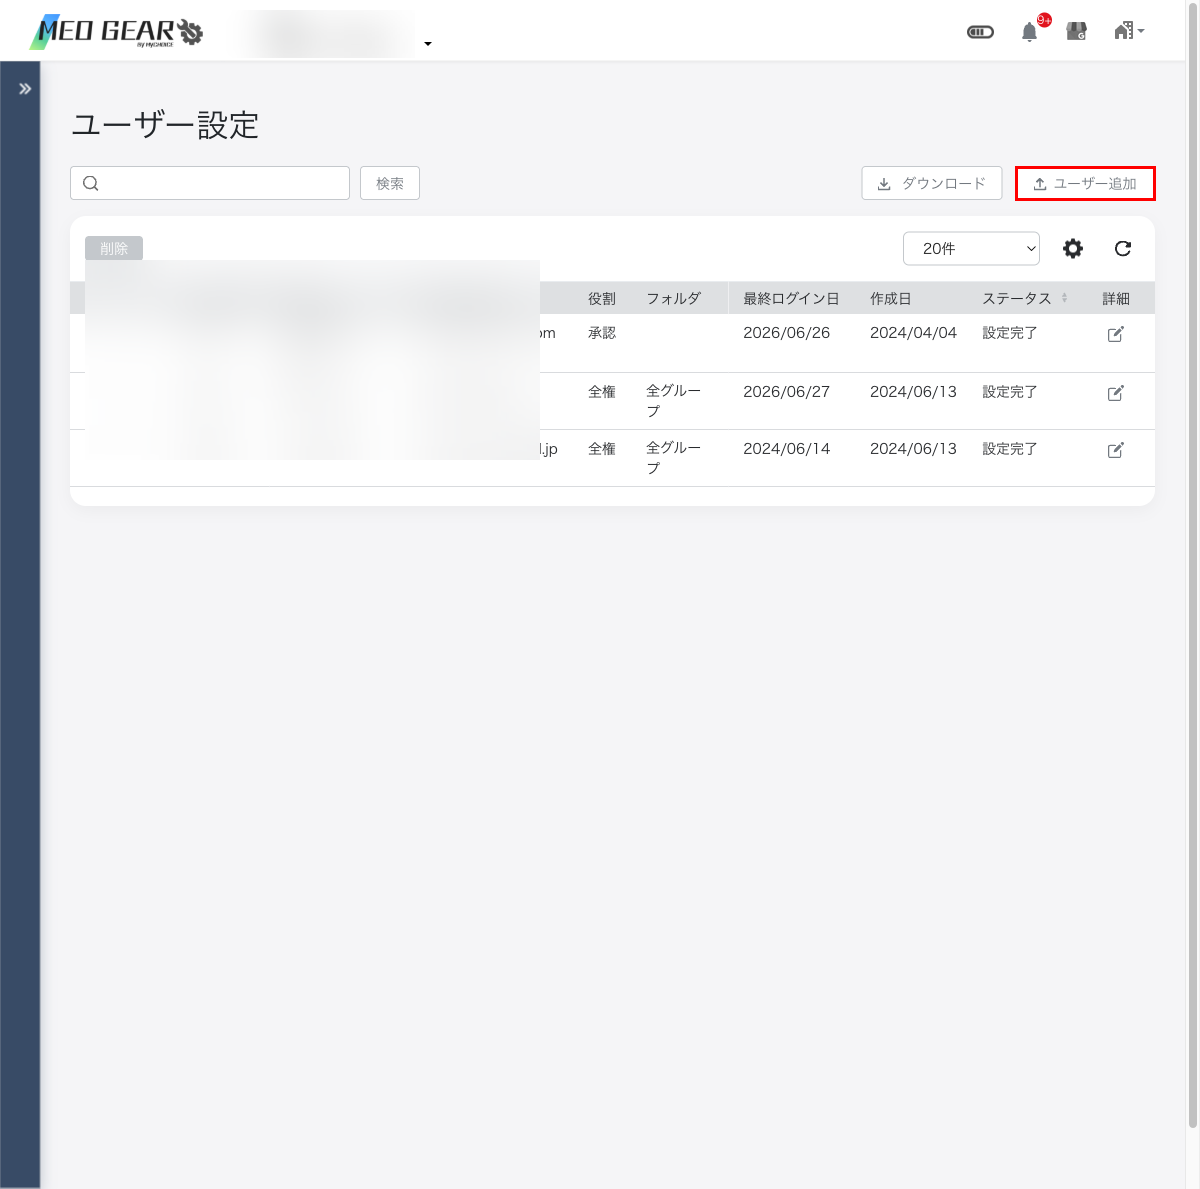Open the store settings icon in header

1077,32
